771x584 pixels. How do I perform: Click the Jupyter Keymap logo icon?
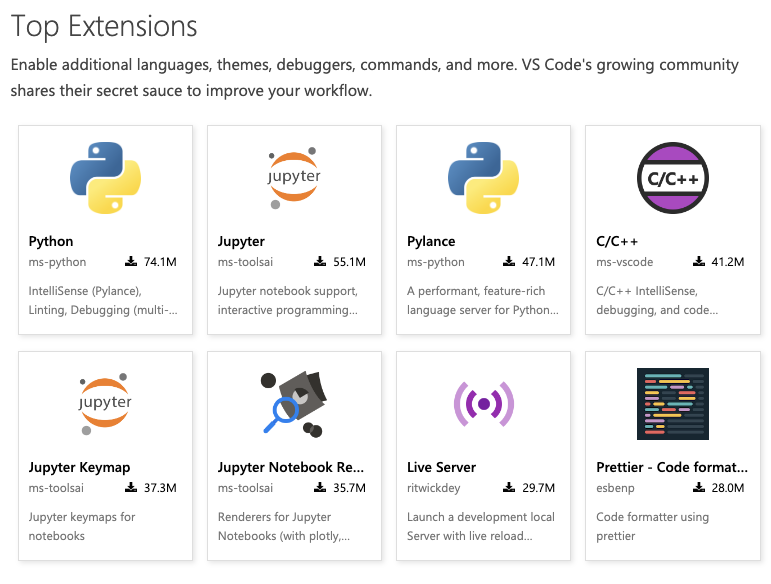(105, 404)
